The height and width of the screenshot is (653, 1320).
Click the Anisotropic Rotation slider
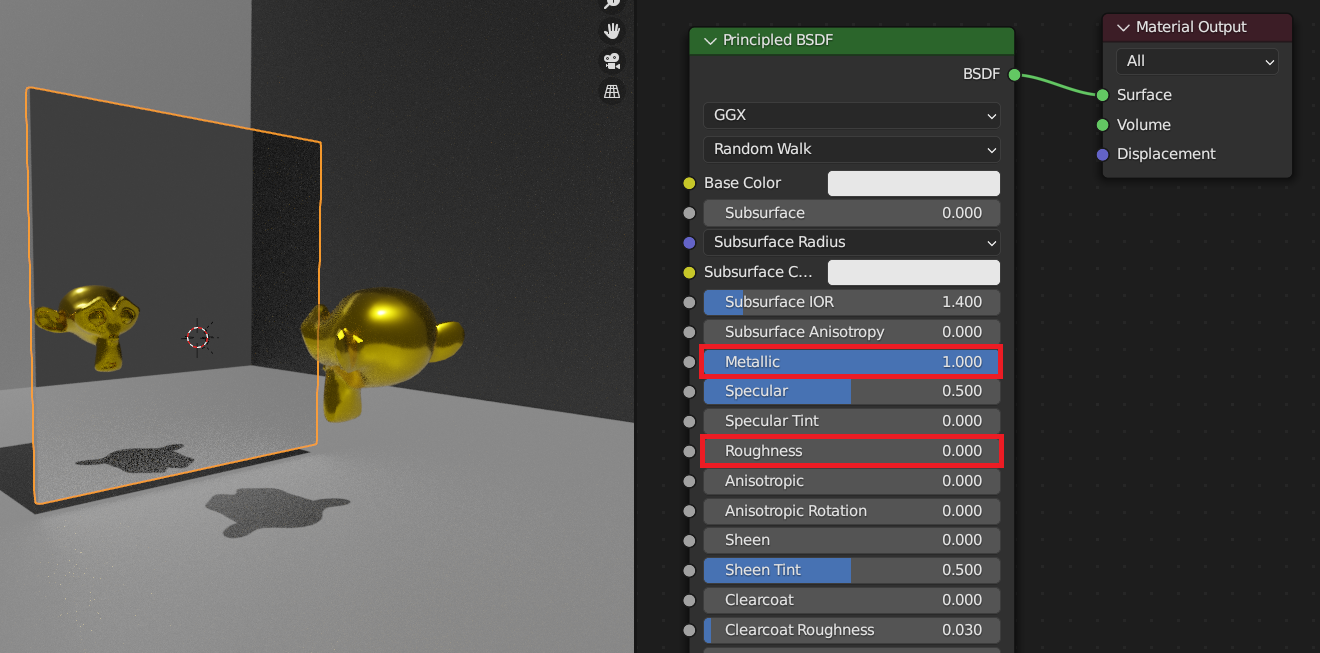tap(851, 511)
